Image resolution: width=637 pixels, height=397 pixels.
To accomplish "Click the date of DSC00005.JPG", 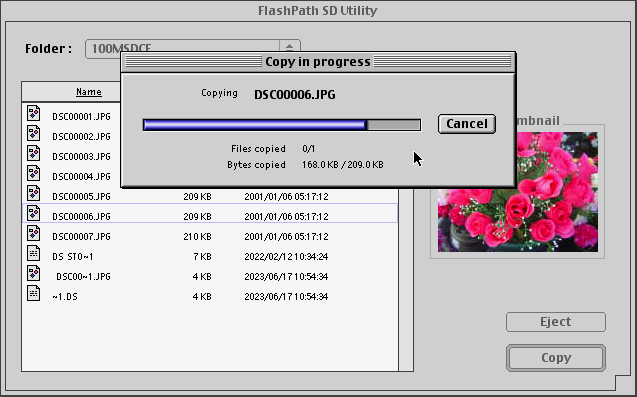I will click(286, 196).
